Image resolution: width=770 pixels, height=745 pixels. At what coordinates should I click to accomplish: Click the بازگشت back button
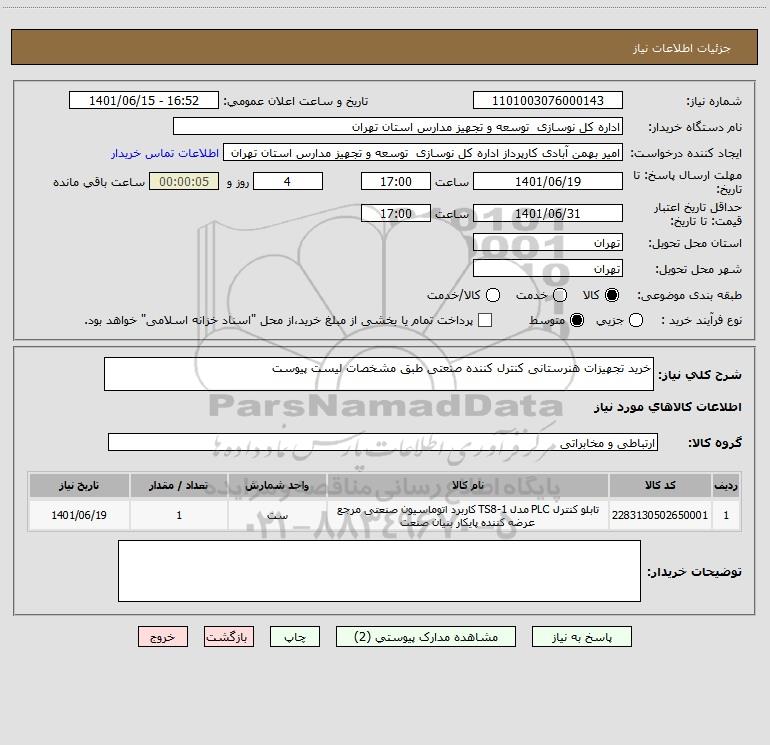click(229, 637)
